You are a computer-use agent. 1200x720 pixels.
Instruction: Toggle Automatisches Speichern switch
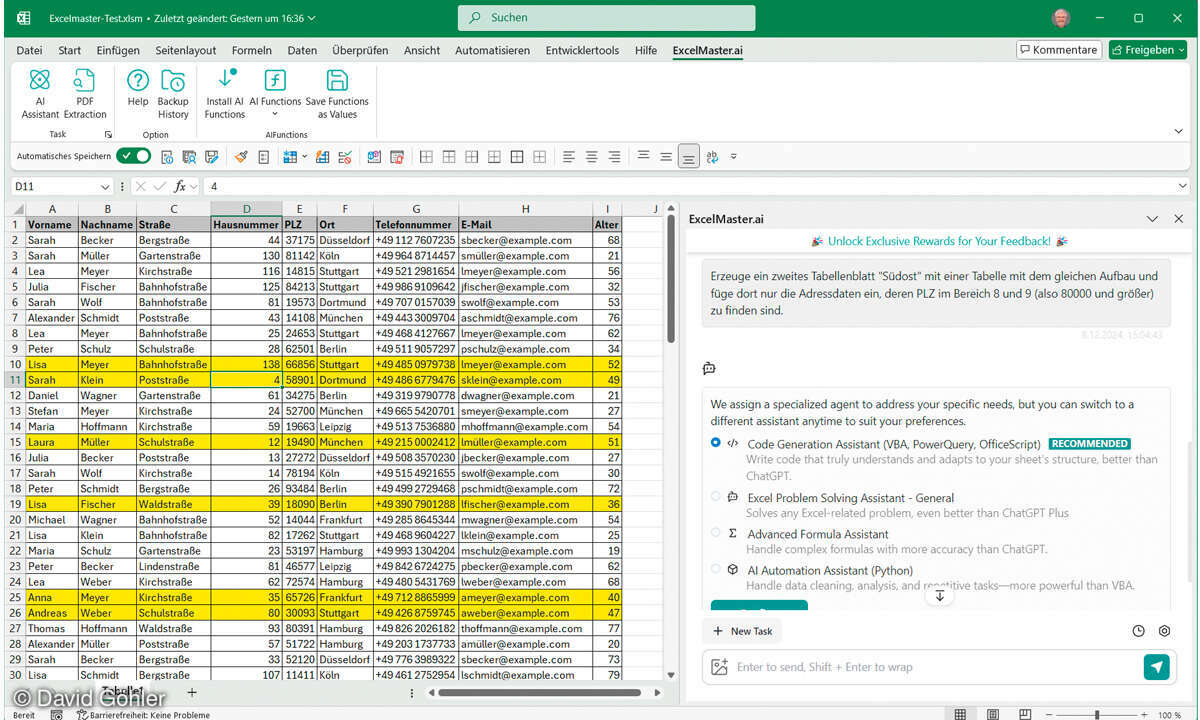[x=133, y=156]
